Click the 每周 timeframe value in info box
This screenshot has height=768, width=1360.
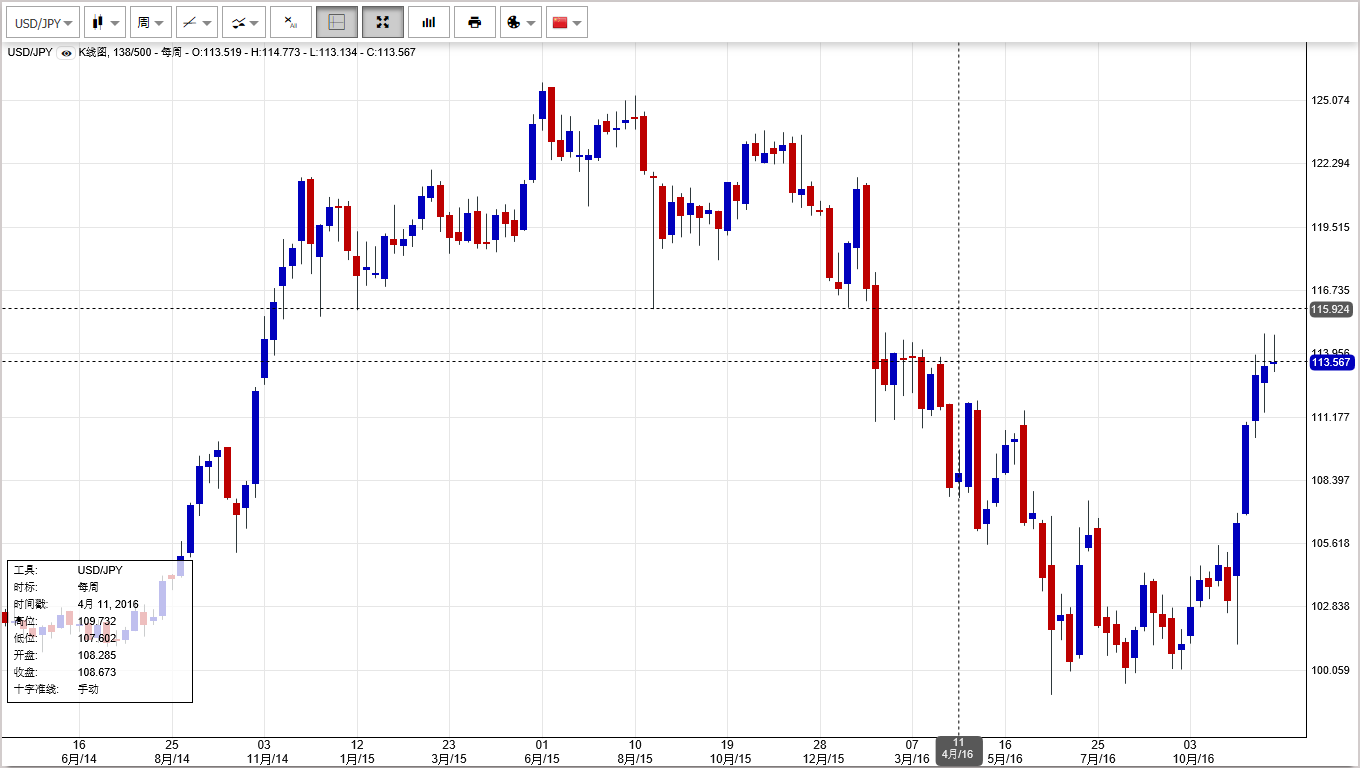pos(88,587)
